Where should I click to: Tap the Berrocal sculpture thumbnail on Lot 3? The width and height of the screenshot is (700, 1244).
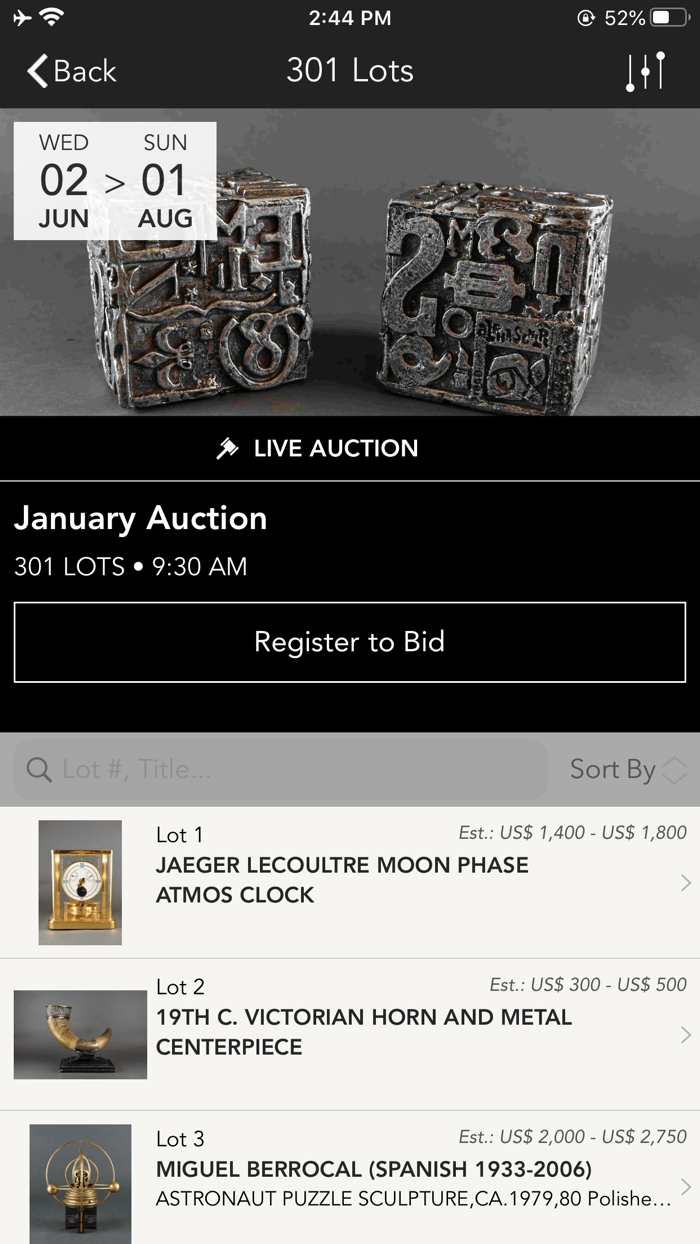[x=80, y=1185]
